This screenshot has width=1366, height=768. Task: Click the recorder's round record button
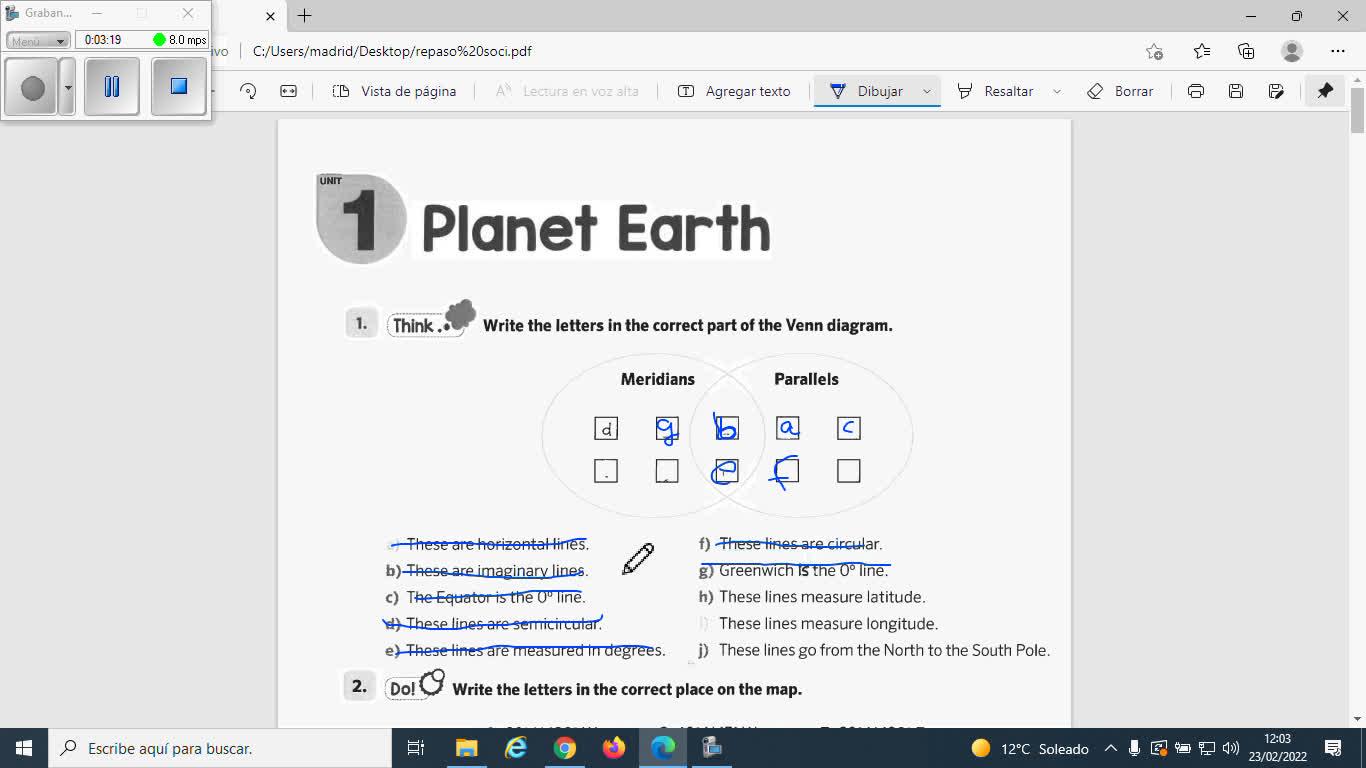[32, 87]
